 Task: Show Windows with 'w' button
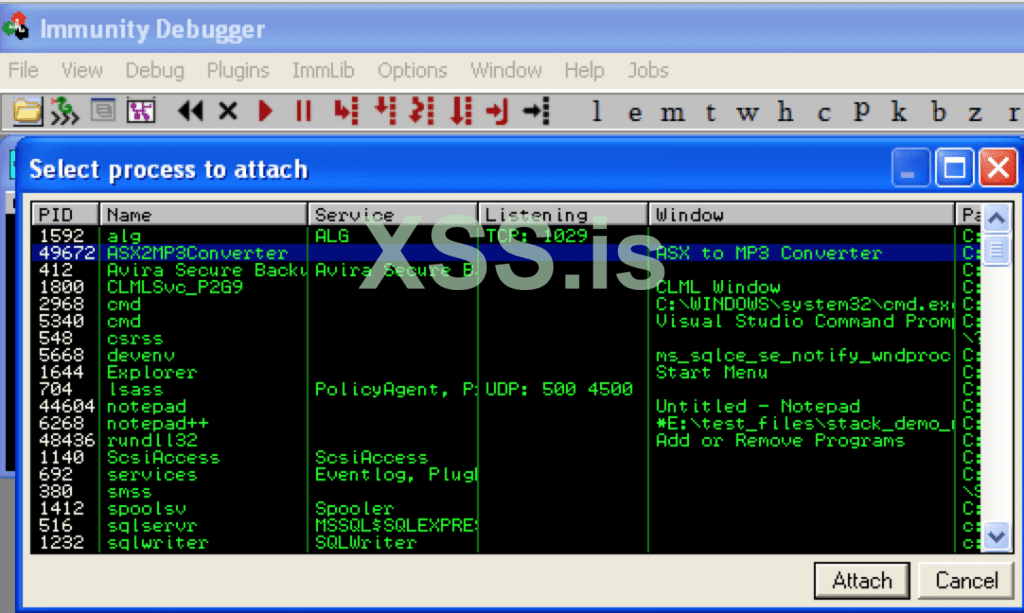[748, 113]
